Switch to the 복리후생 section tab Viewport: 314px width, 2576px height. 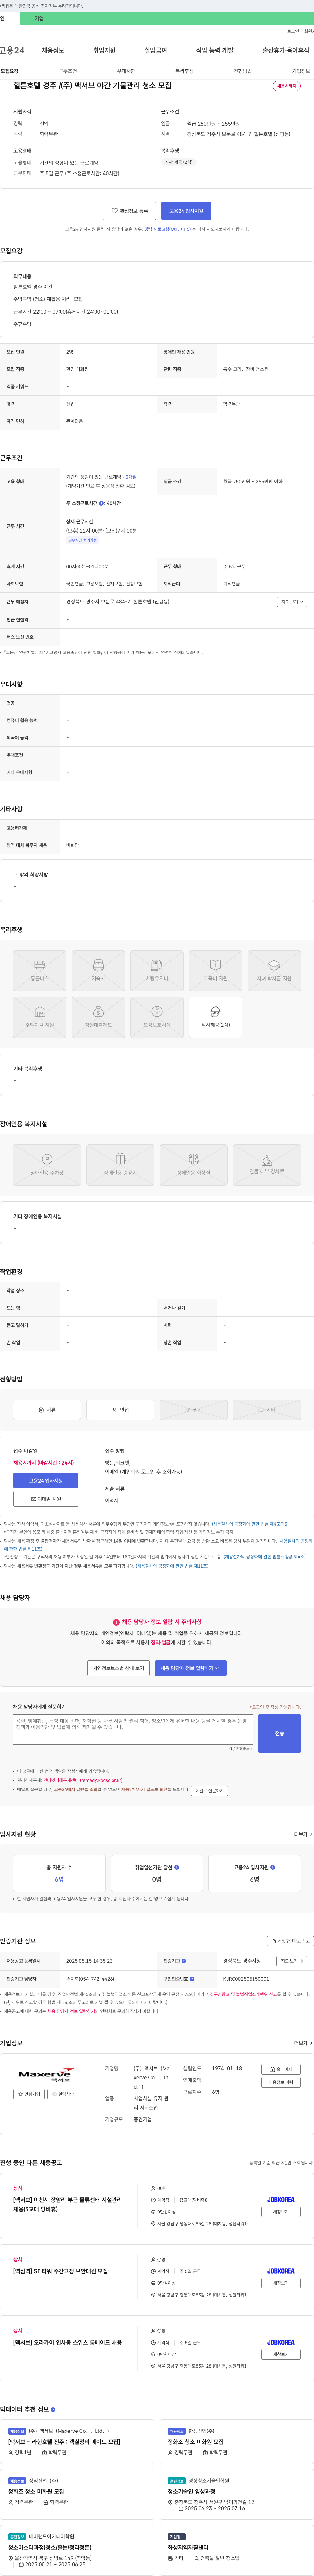click(x=184, y=71)
